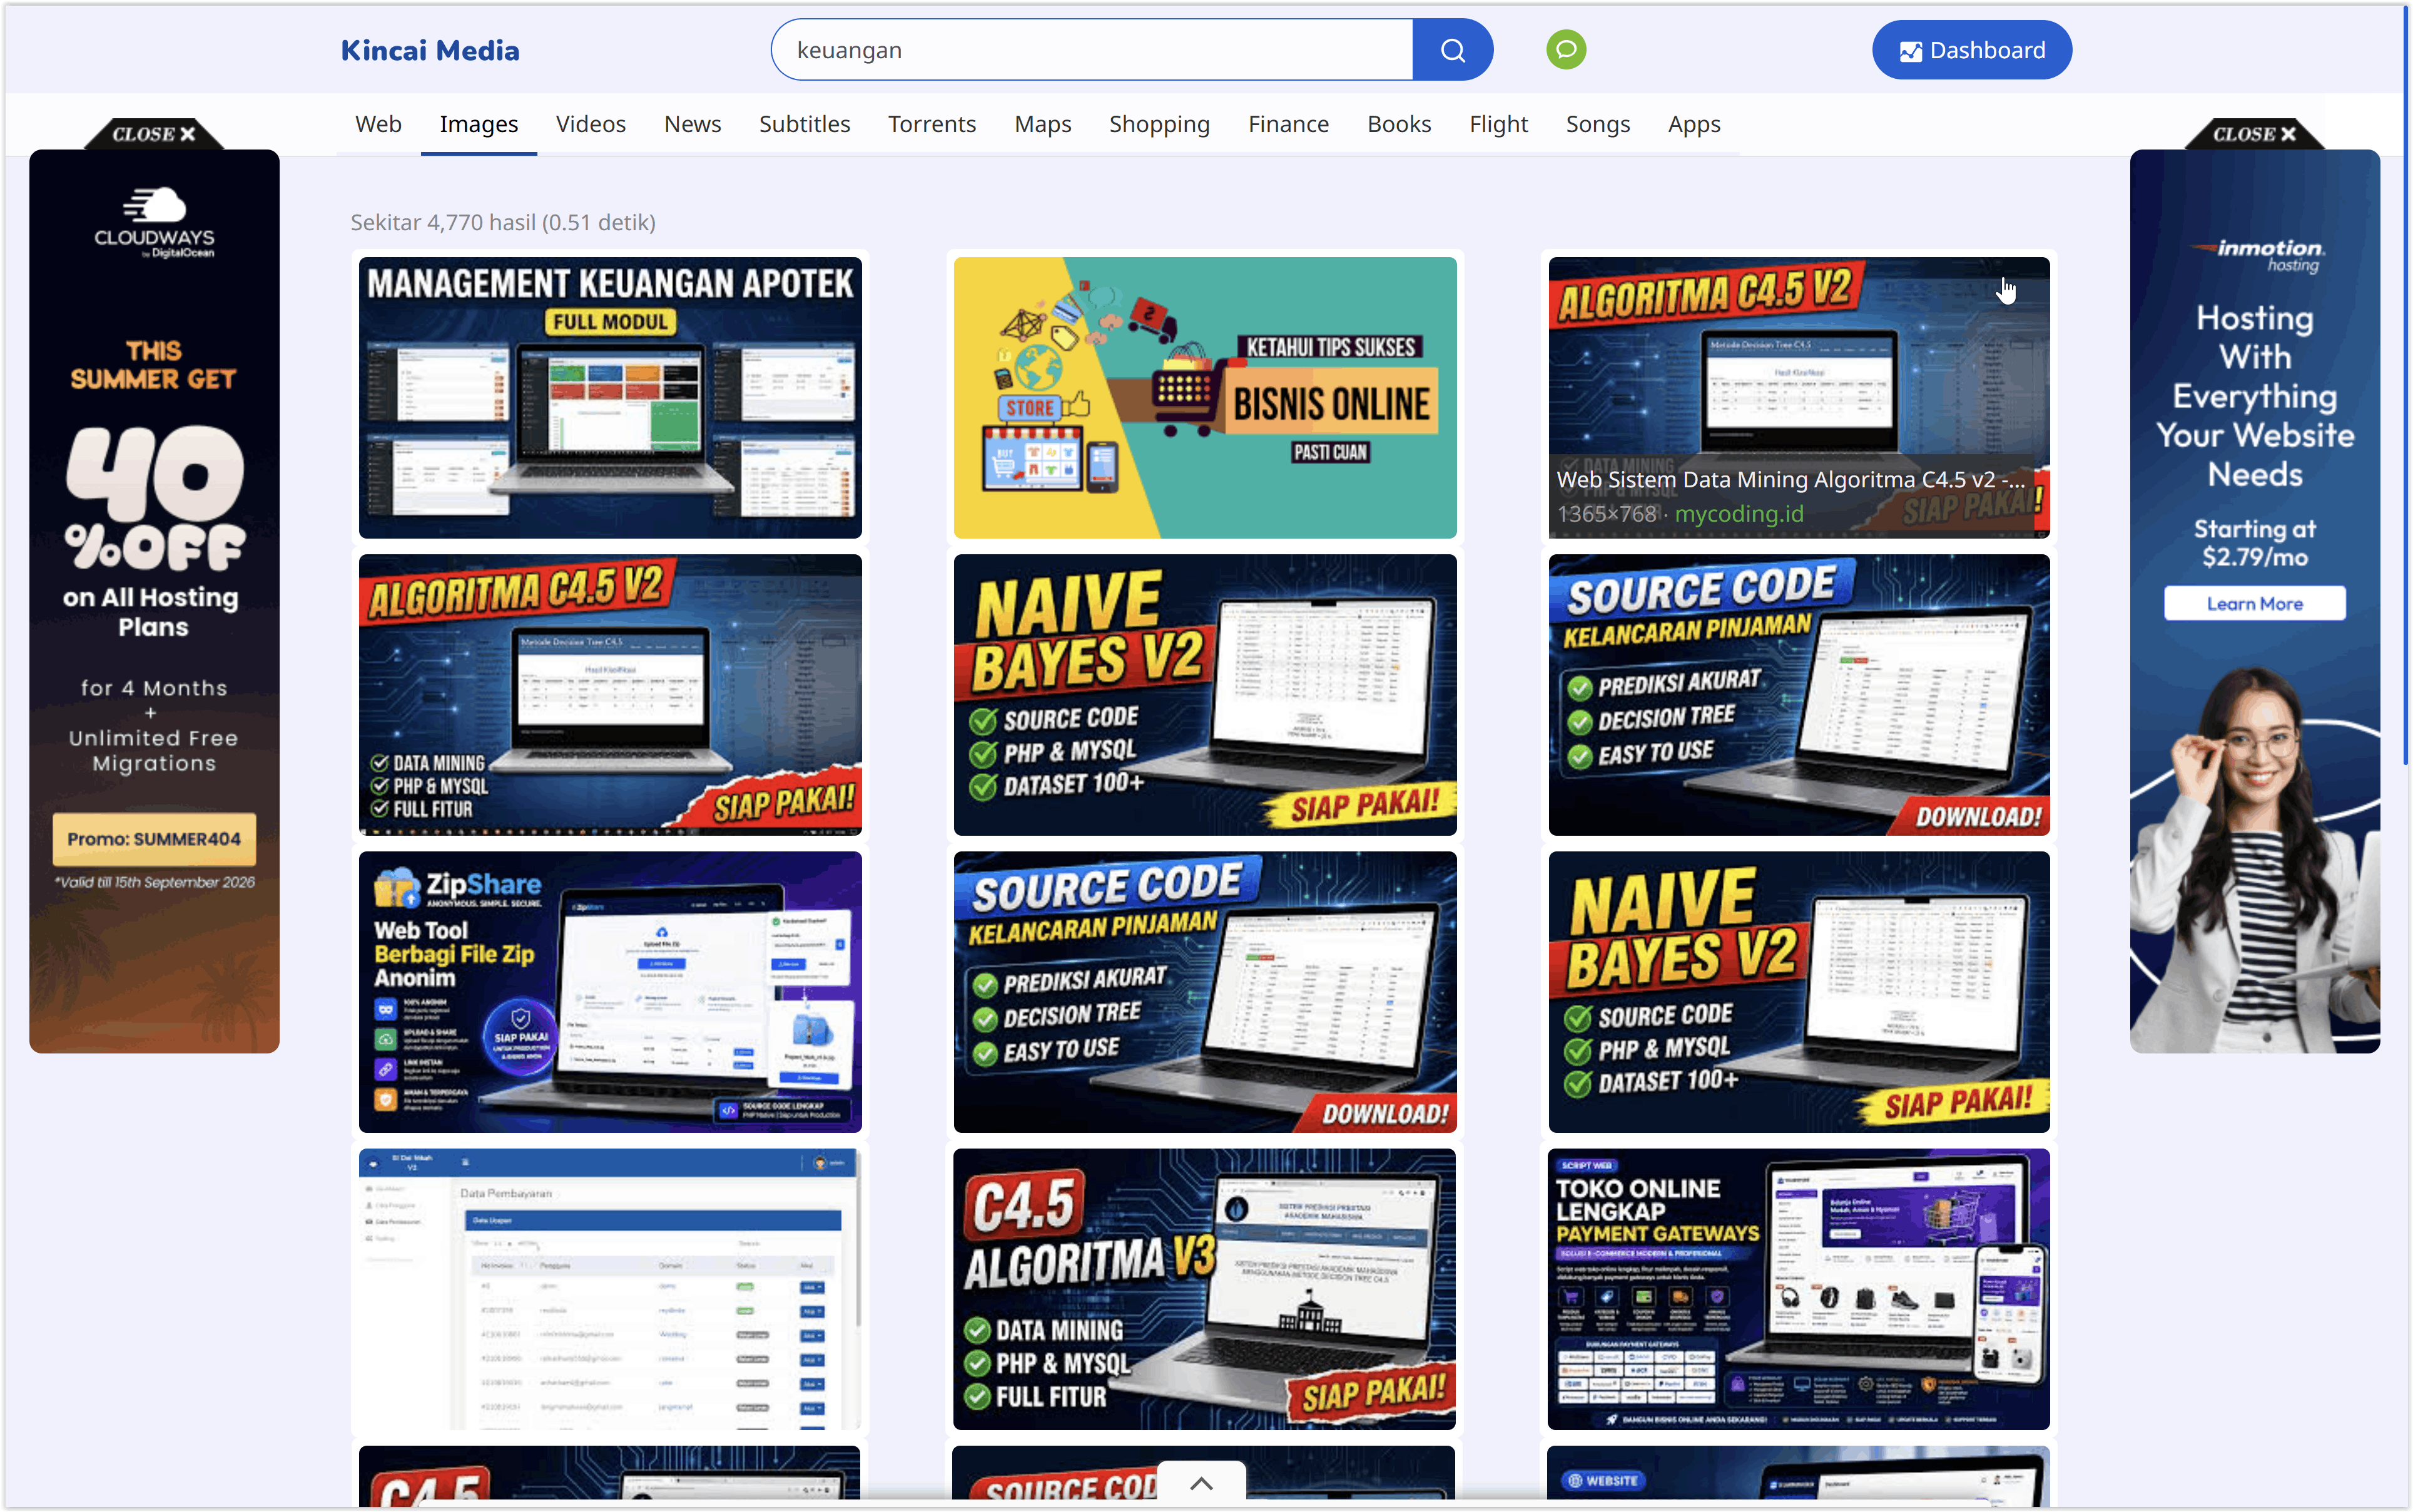Screen dimensions: 2413x1512
Task: Click the Cloudways logo in left ad
Action: tap(154, 222)
